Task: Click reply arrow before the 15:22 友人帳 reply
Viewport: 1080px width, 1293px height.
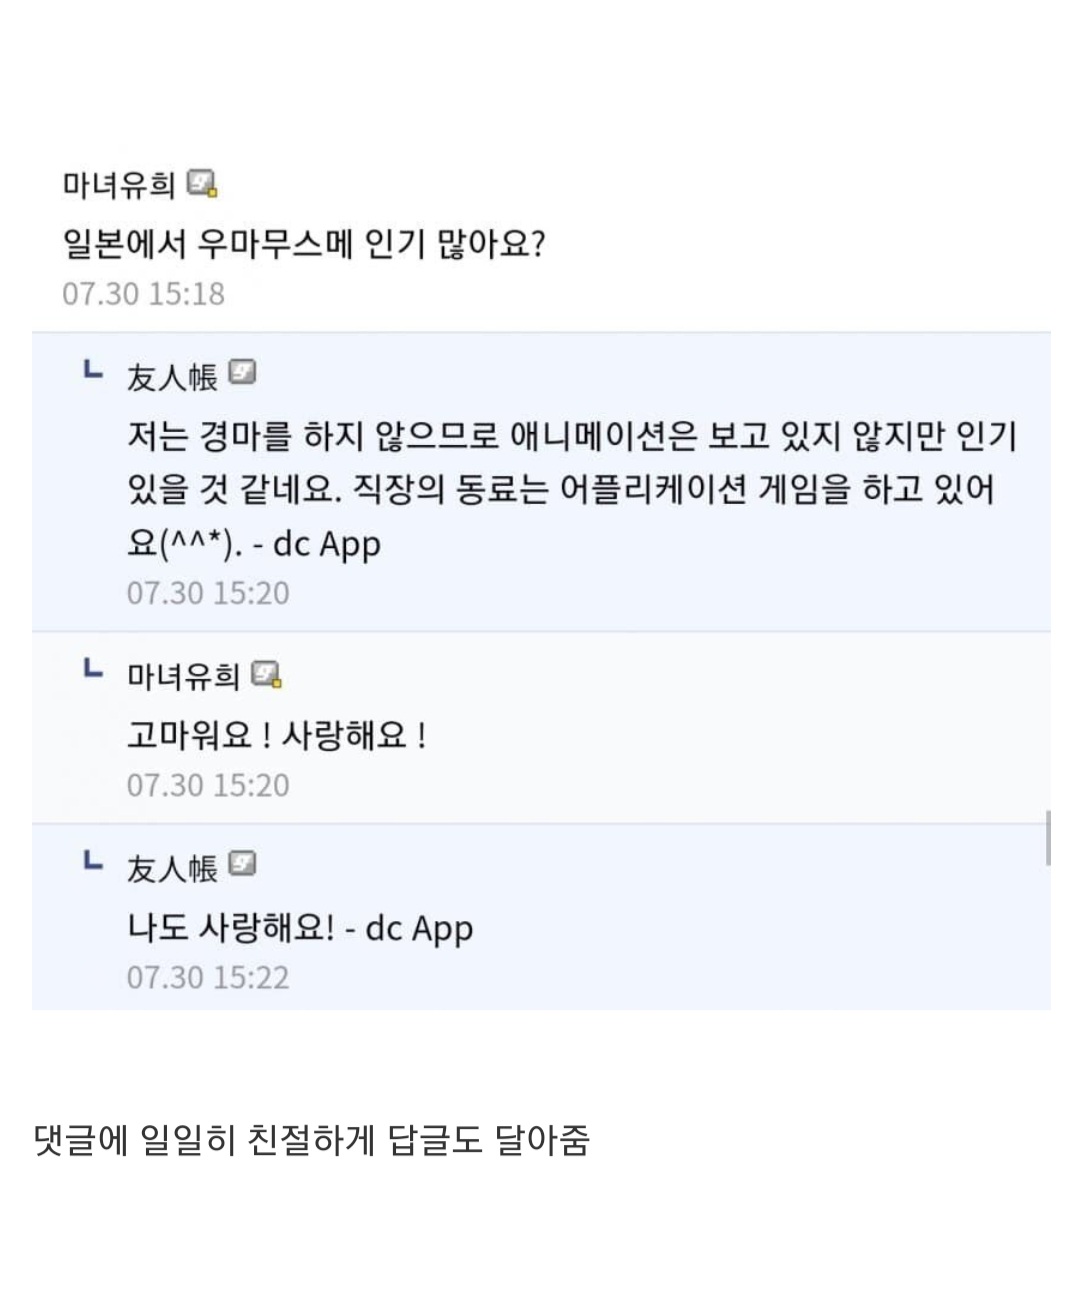Action: click(93, 861)
